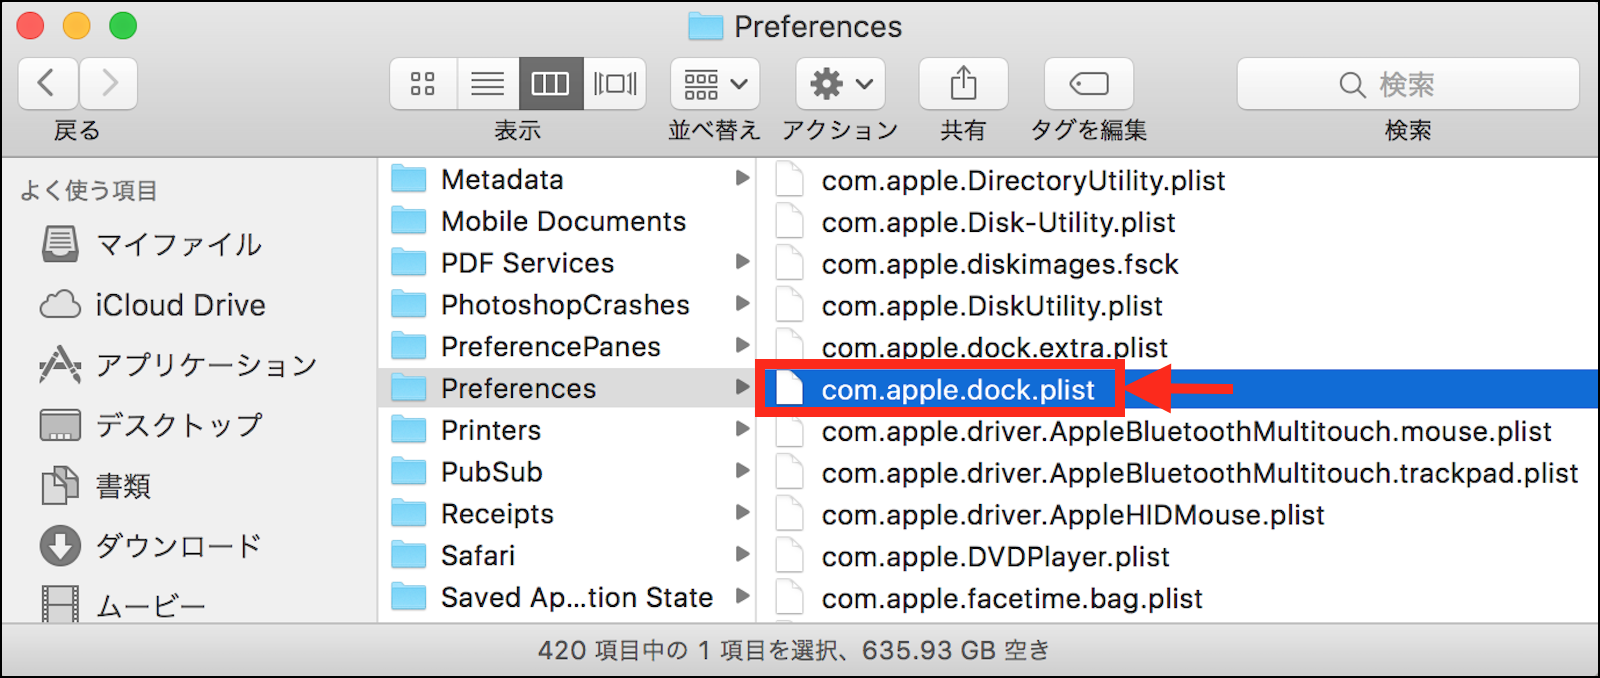Open iCloud Drive in sidebar
Viewport: 1600px width, 678px height.
click(180, 305)
